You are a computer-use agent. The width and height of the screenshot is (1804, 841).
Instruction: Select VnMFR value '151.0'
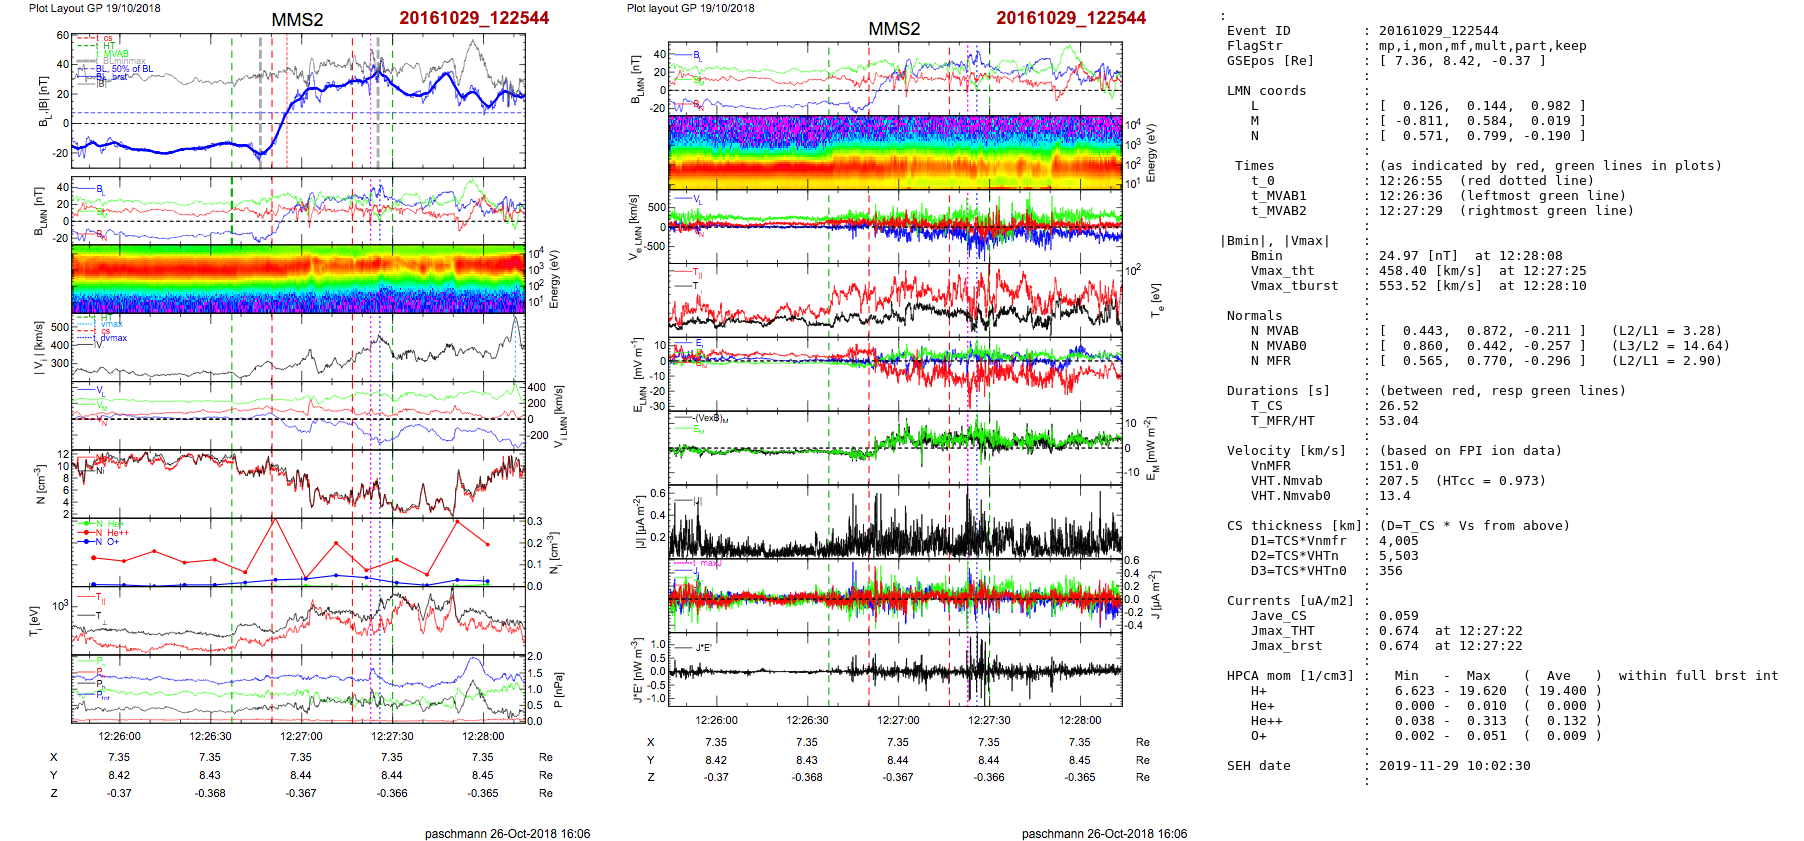pyautogui.click(x=1398, y=466)
